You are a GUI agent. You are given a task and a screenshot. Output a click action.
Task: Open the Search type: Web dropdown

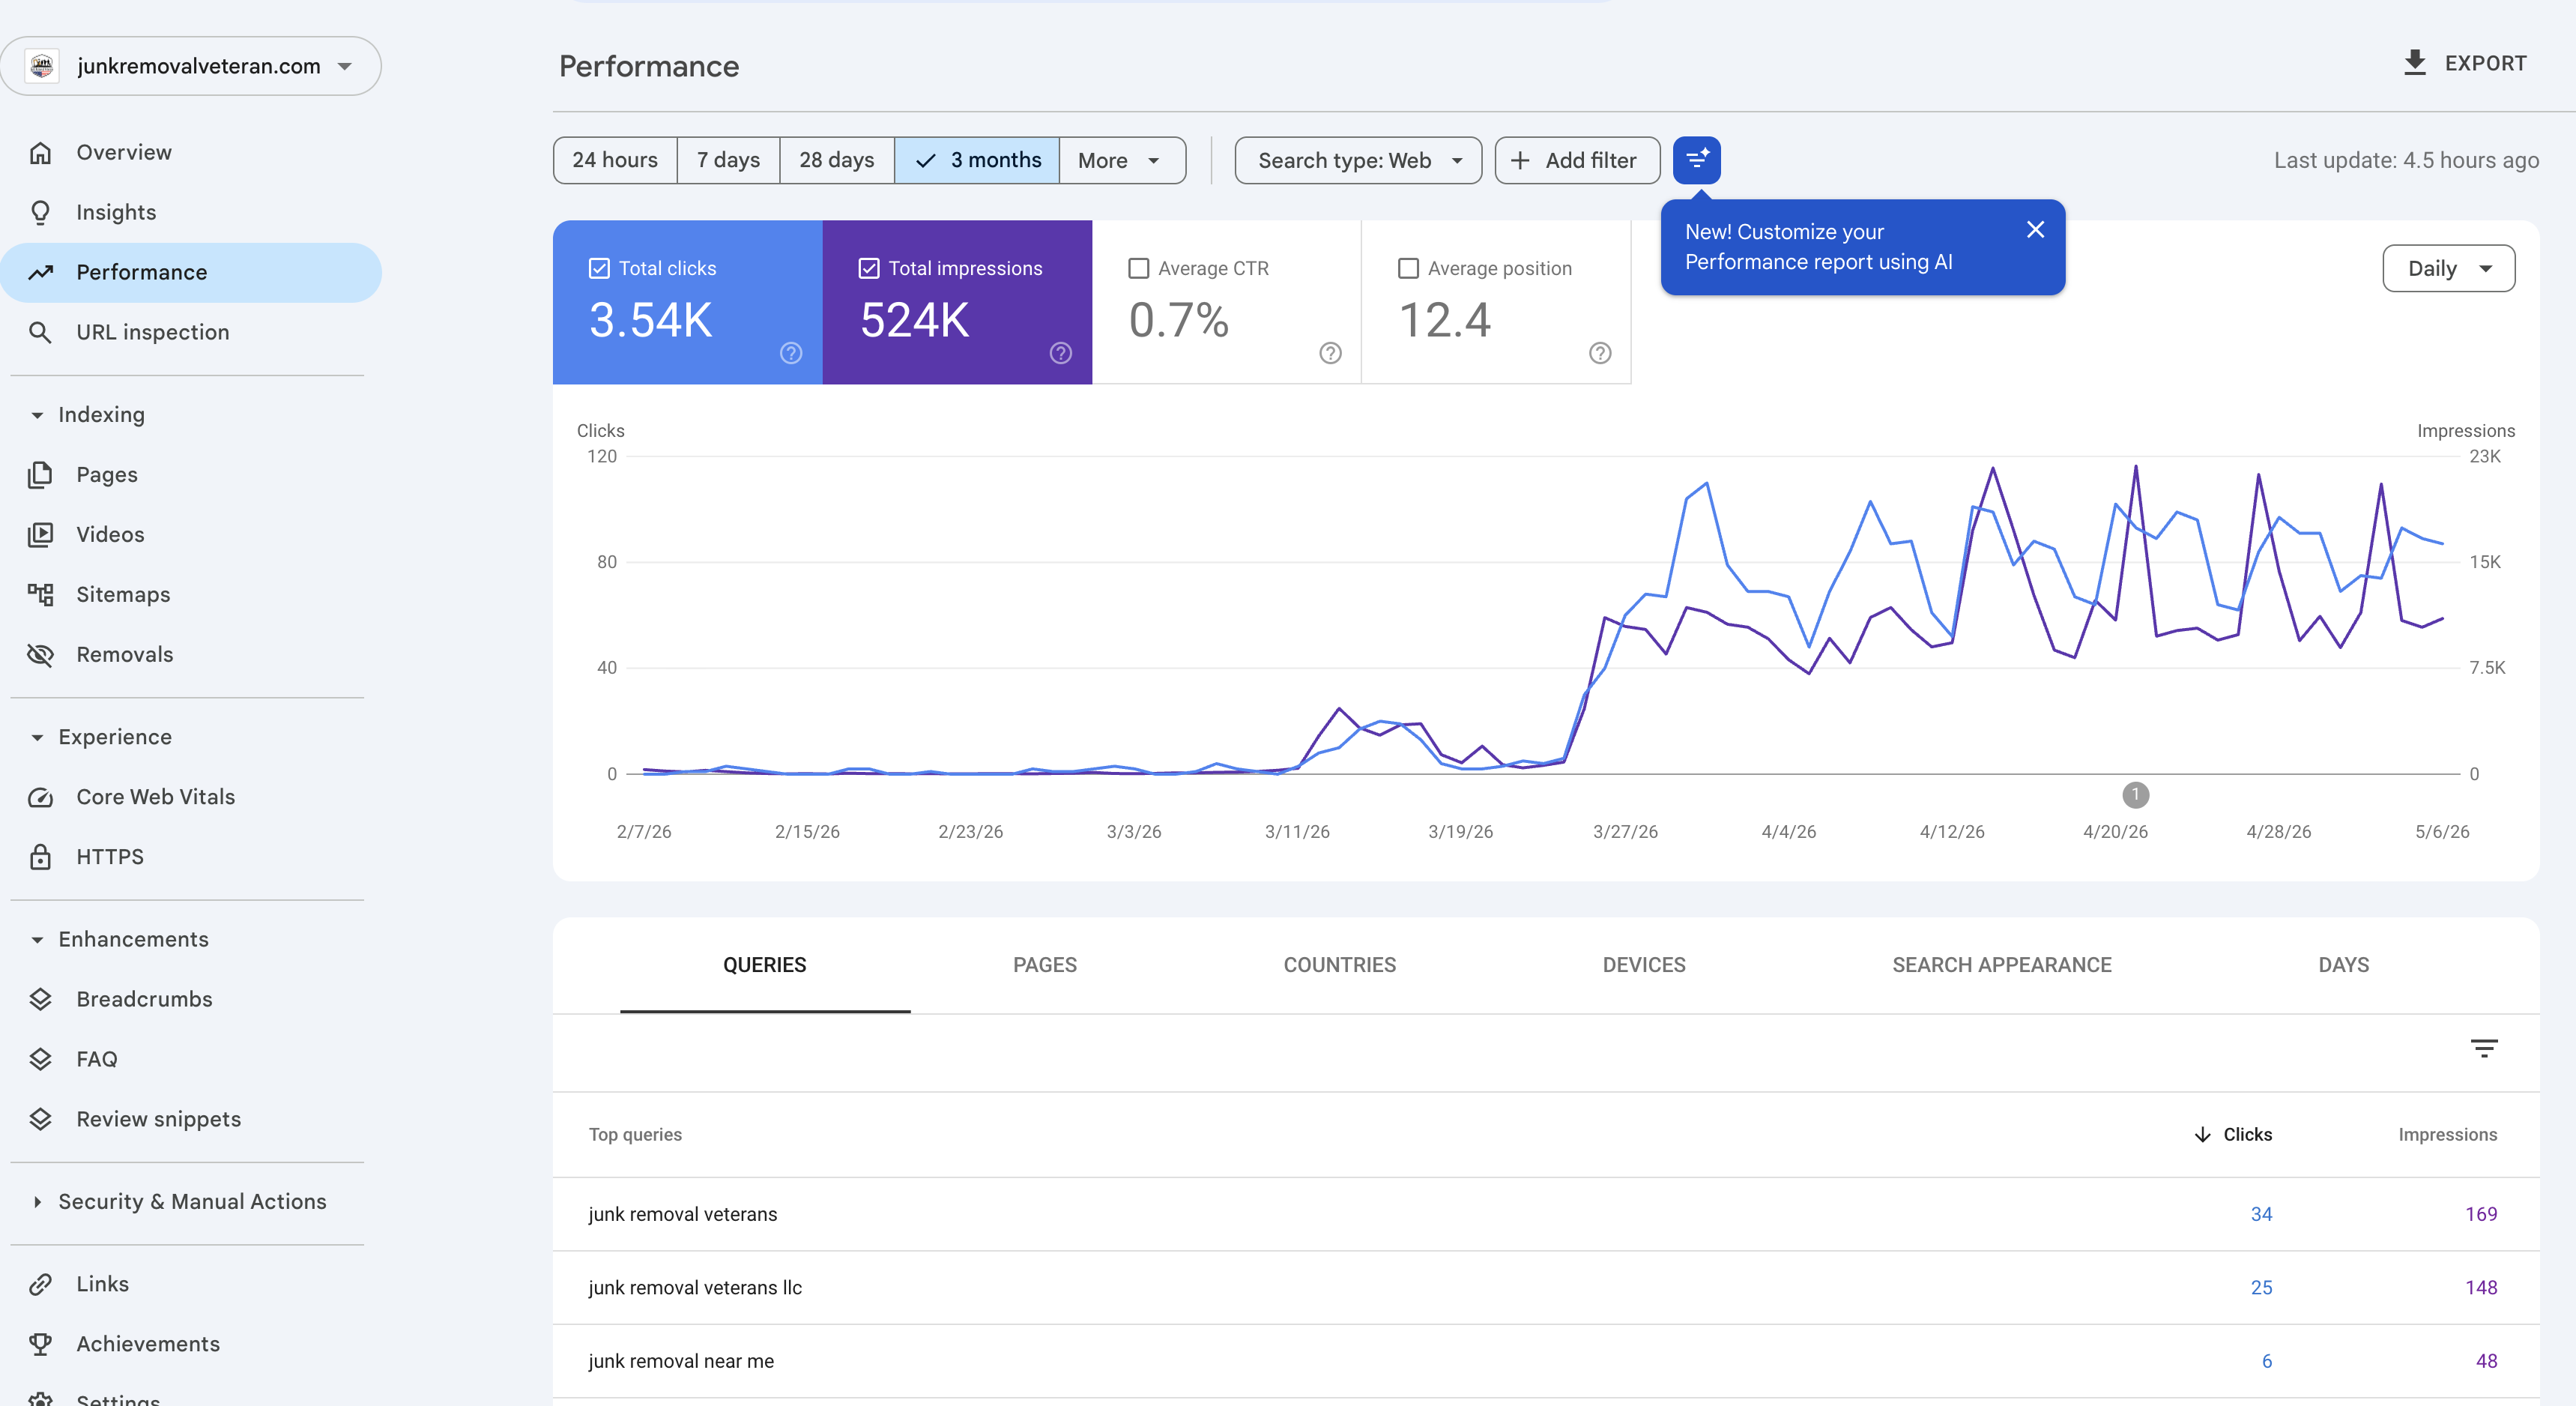[x=1358, y=160]
